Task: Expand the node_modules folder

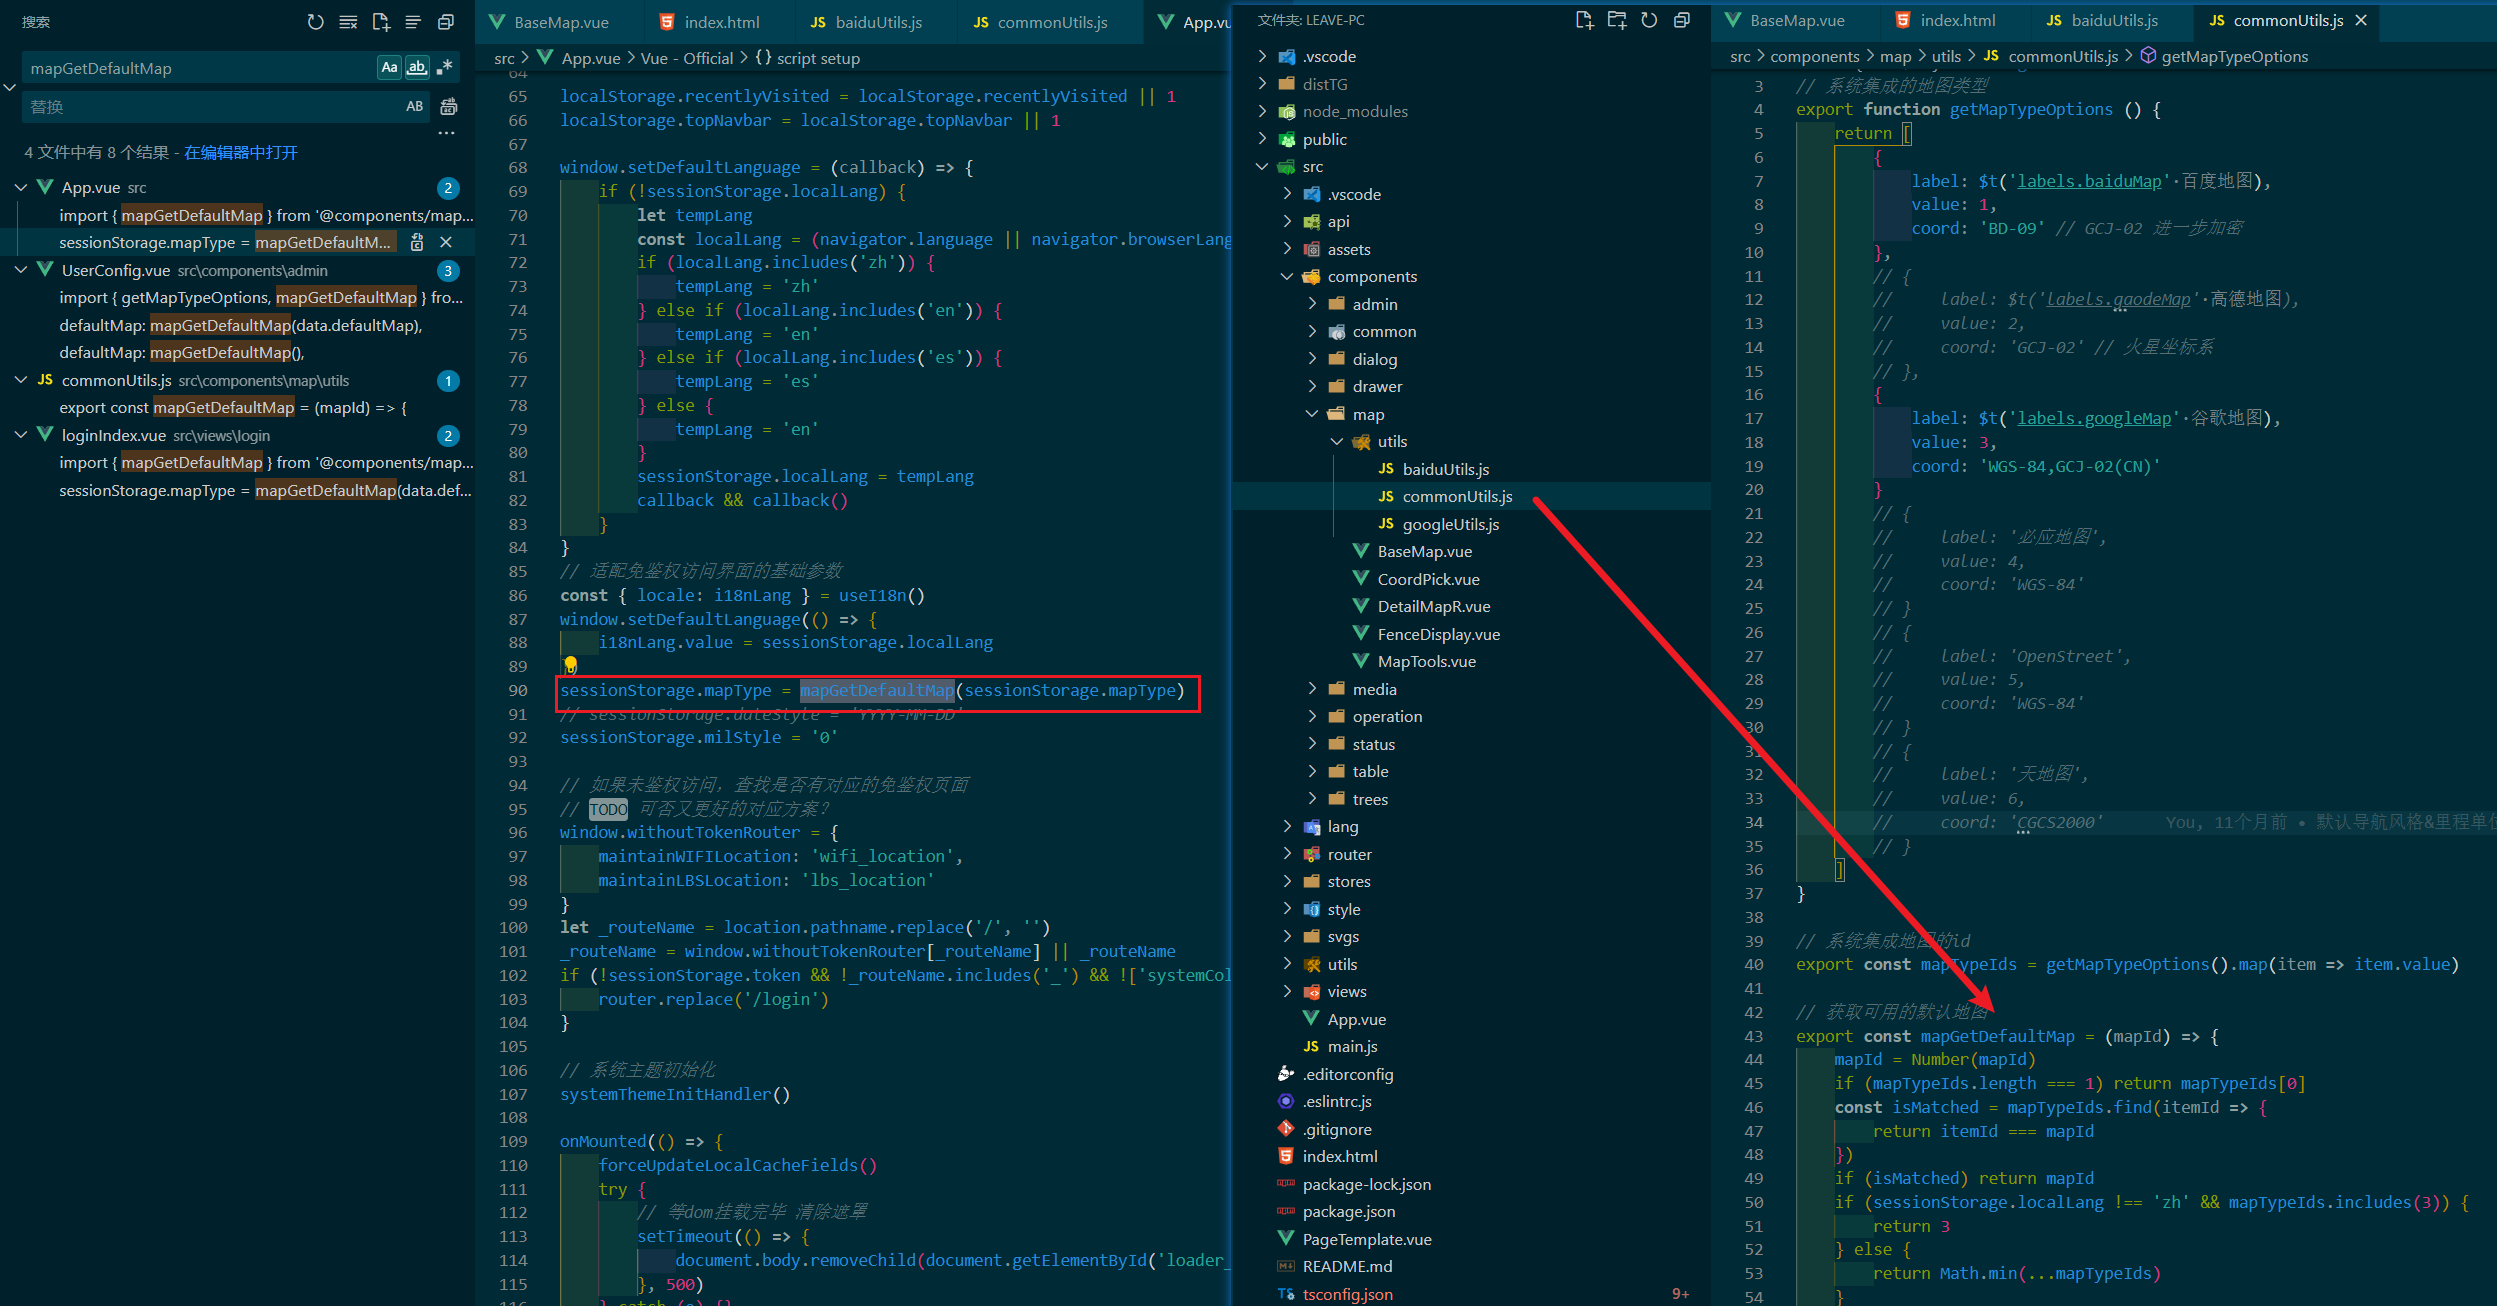Action: tap(1354, 111)
